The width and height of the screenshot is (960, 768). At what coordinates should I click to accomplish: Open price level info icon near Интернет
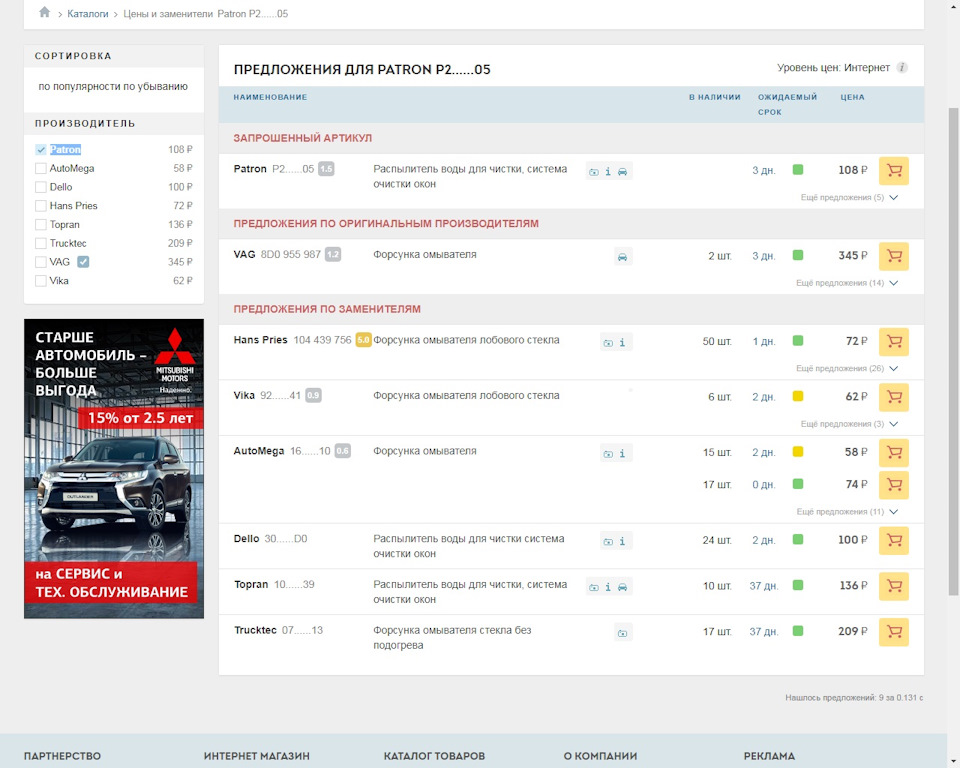901,66
